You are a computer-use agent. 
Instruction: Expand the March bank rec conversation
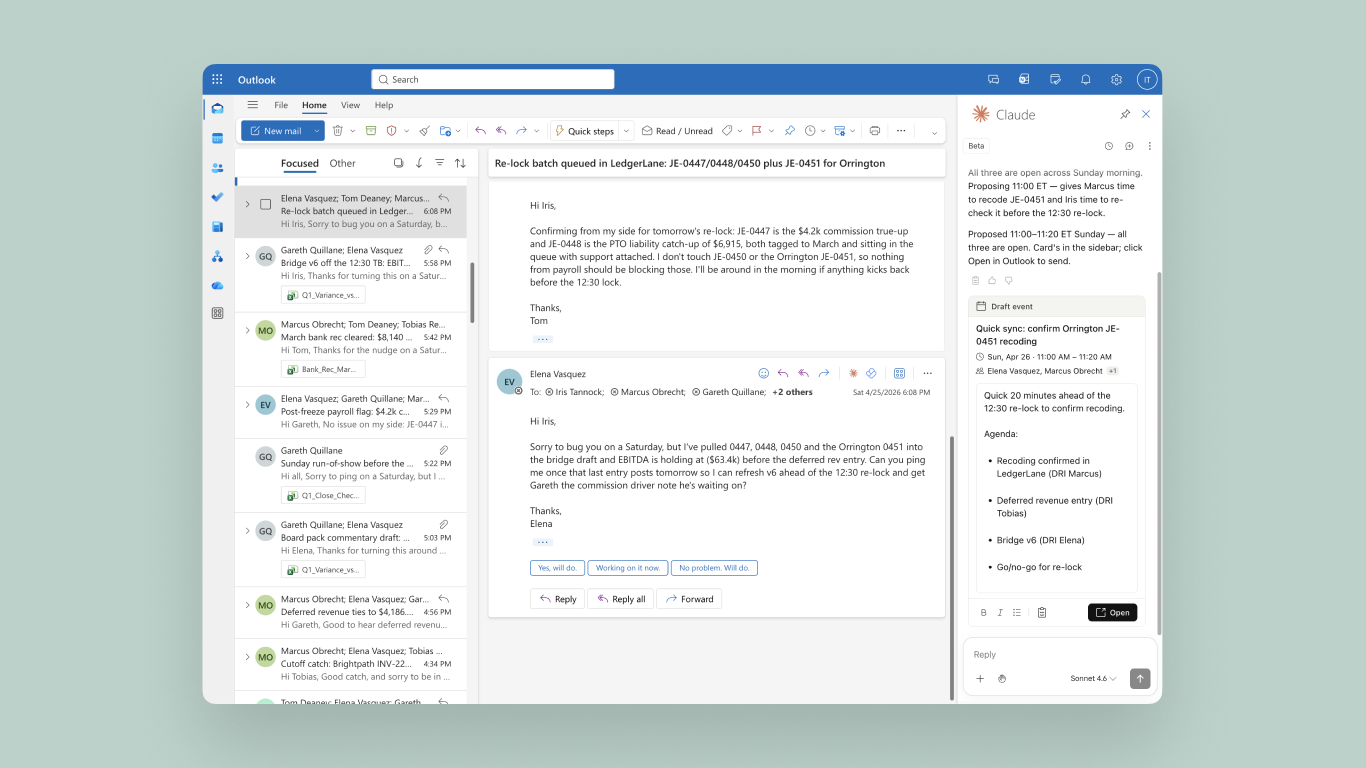point(247,330)
